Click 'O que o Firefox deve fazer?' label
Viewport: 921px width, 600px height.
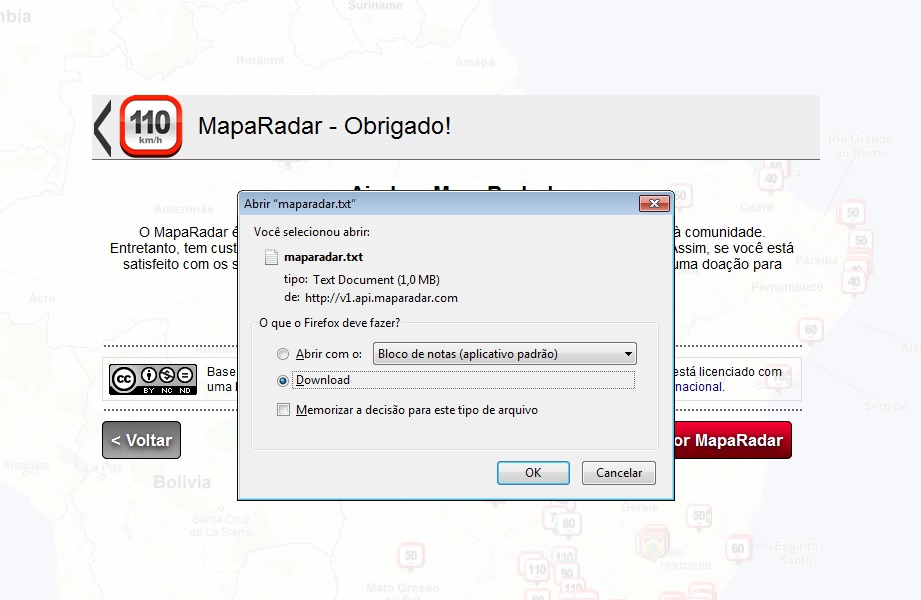(x=330, y=323)
